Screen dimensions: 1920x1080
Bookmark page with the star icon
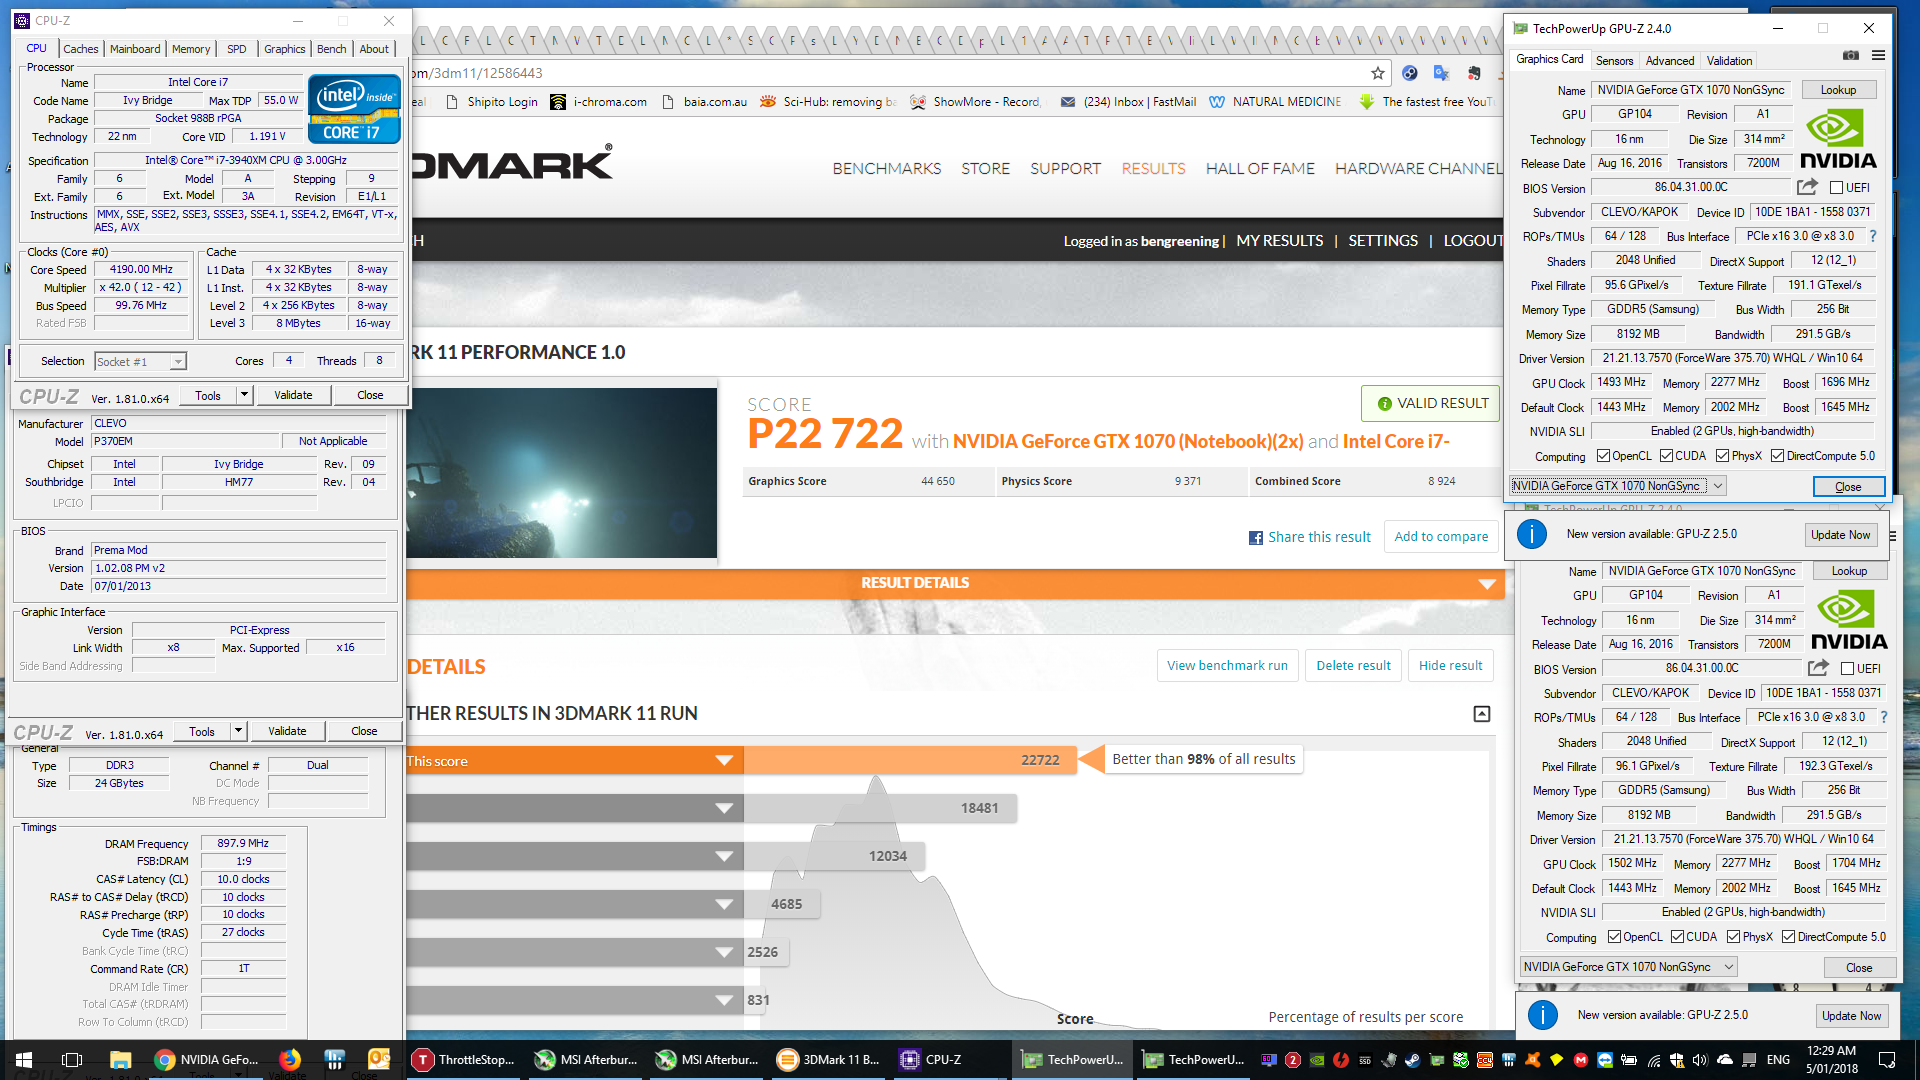(x=1378, y=73)
